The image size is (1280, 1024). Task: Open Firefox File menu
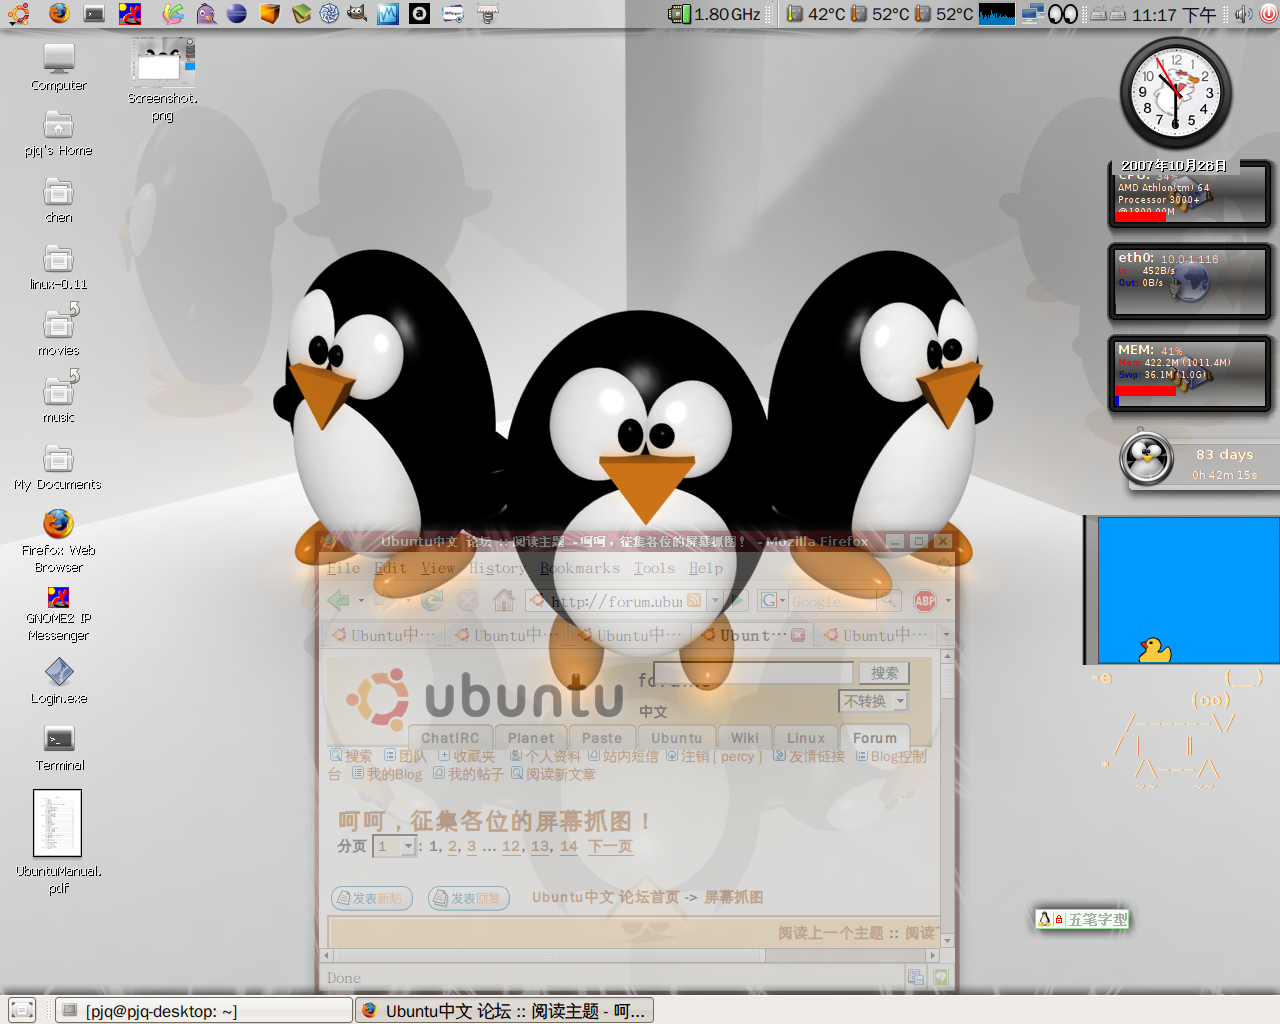pyautogui.click(x=343, y=568)
